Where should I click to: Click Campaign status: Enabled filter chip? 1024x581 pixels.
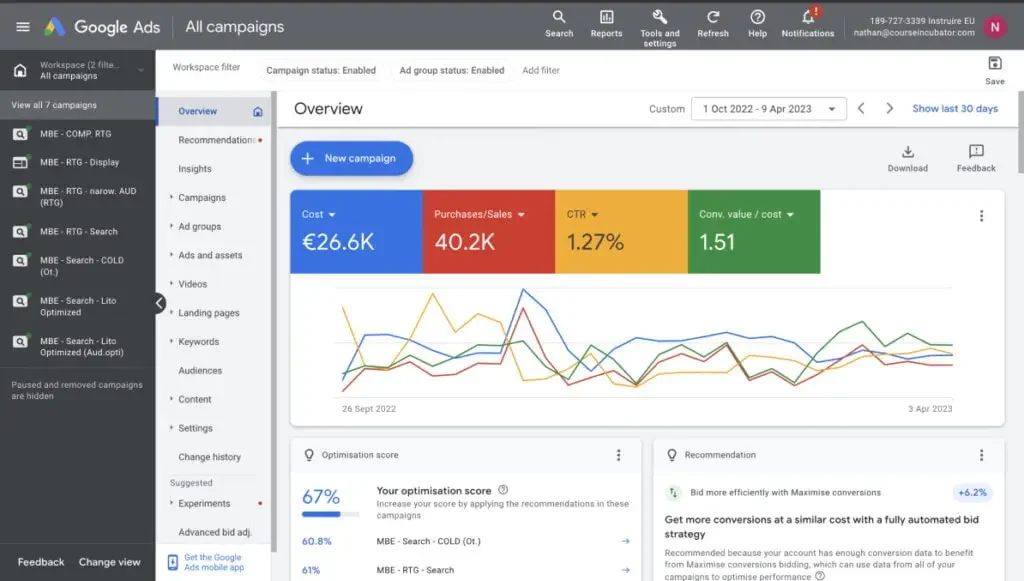(x=321, y=71)
